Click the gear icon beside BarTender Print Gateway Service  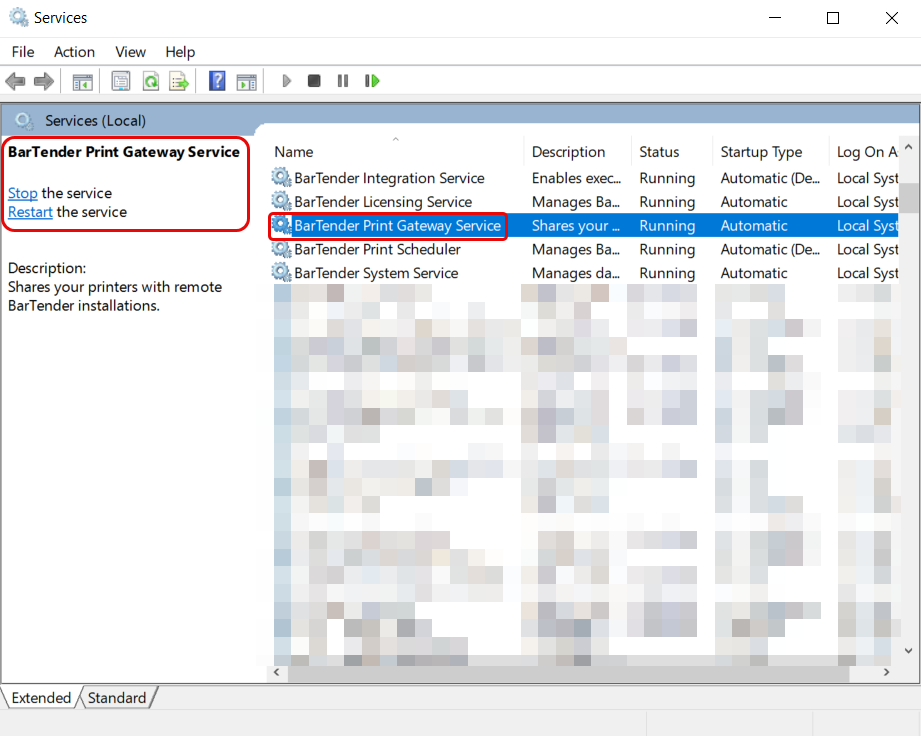[x=281, y=225]
